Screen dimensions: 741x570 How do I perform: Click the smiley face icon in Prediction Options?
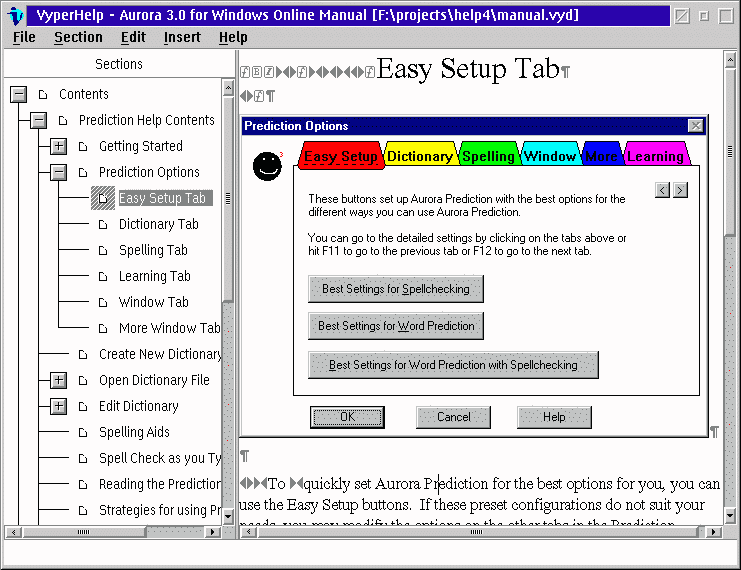(267, 166)
